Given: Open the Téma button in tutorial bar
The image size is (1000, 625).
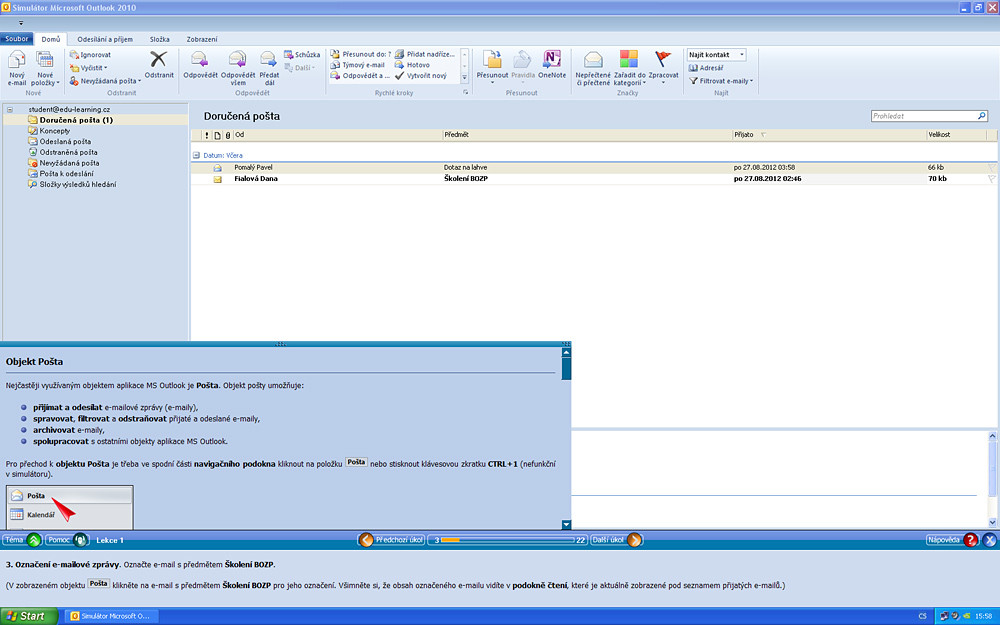Looking at the screenshot, I should (21, 540).
